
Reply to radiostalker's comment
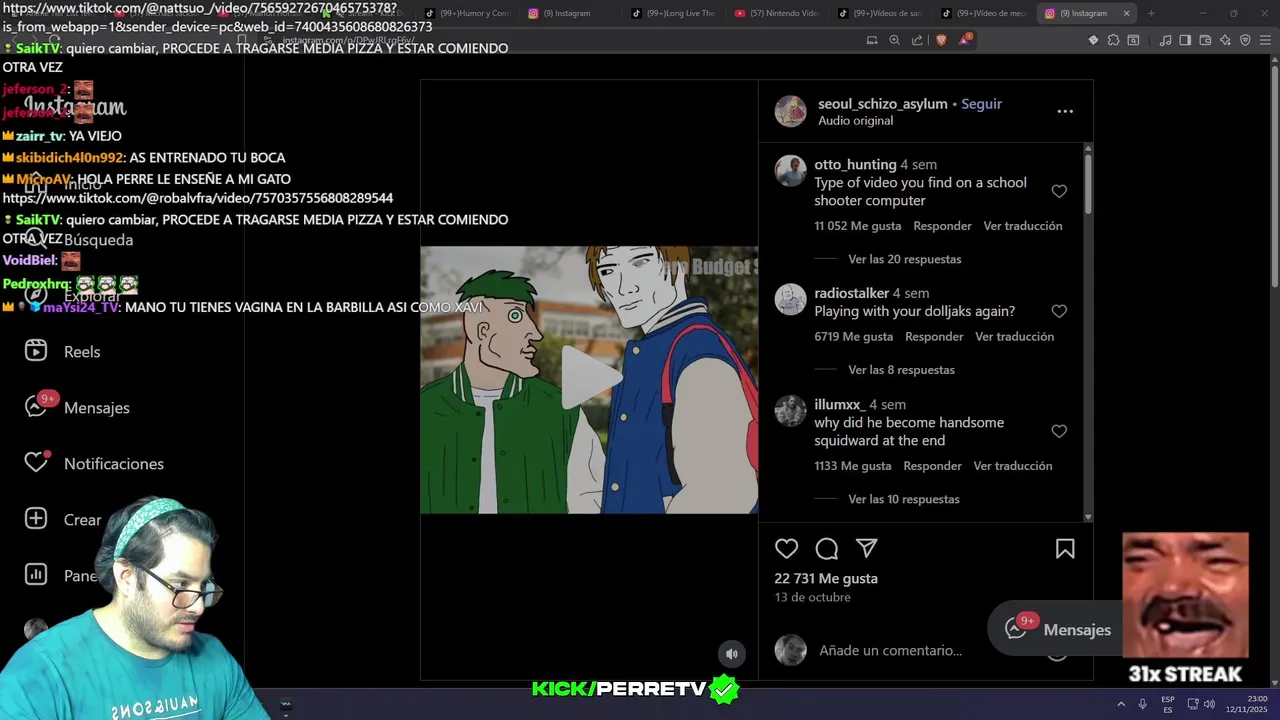pyautogui.click(x=934, y=337)
